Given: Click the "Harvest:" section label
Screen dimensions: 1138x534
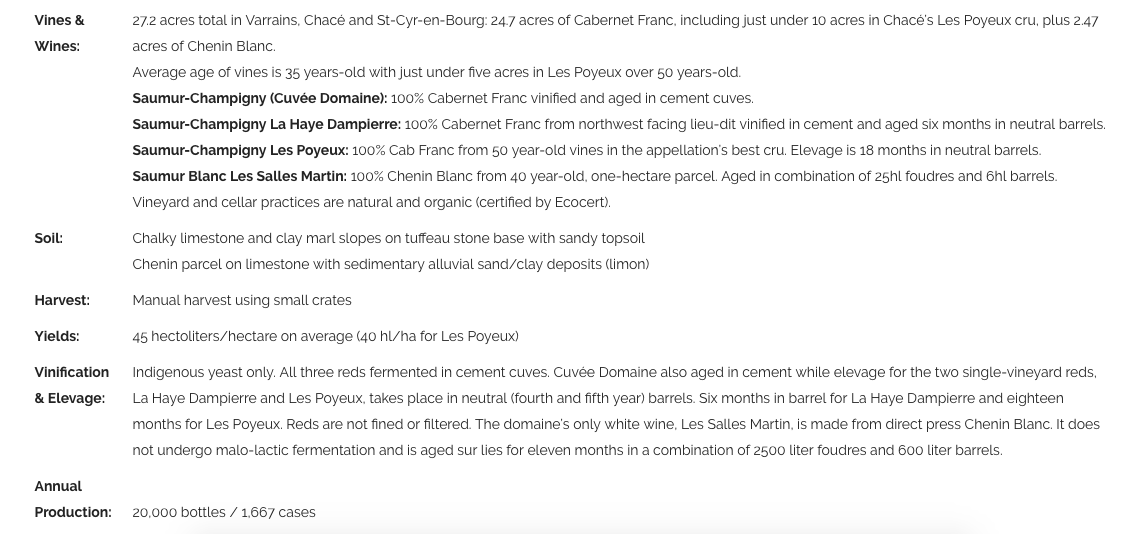Looking at the screenshot, I should click(x=62, y=300).
